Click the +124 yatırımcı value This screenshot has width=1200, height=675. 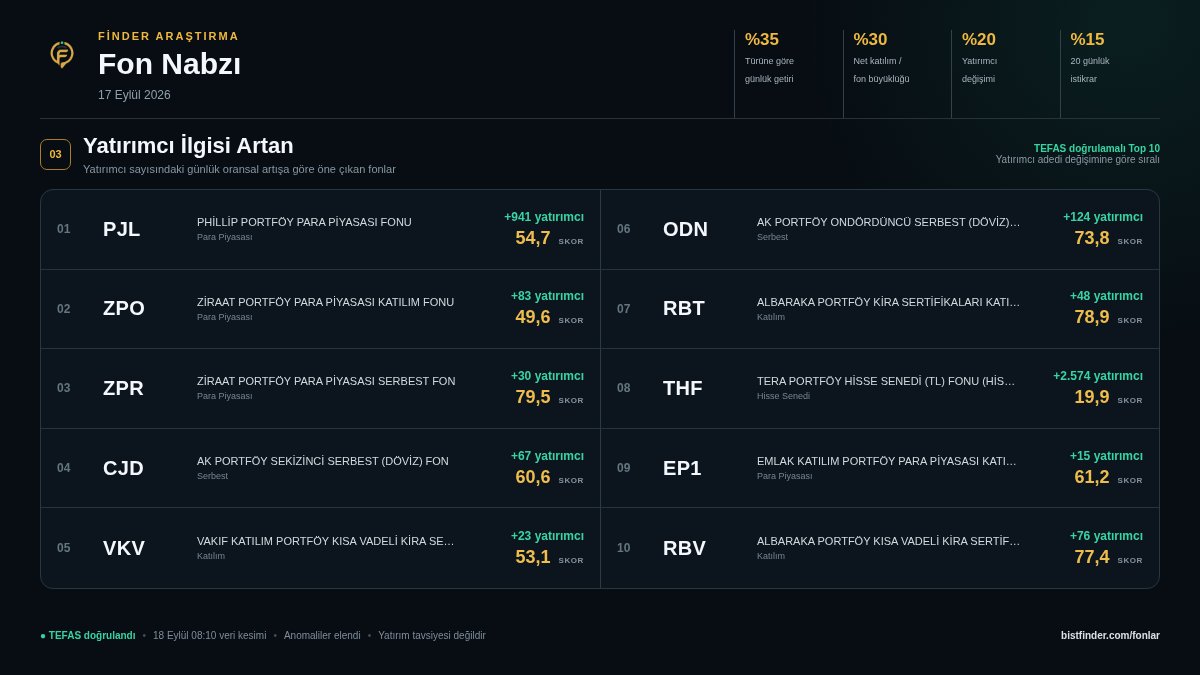tap(1103, 217)
